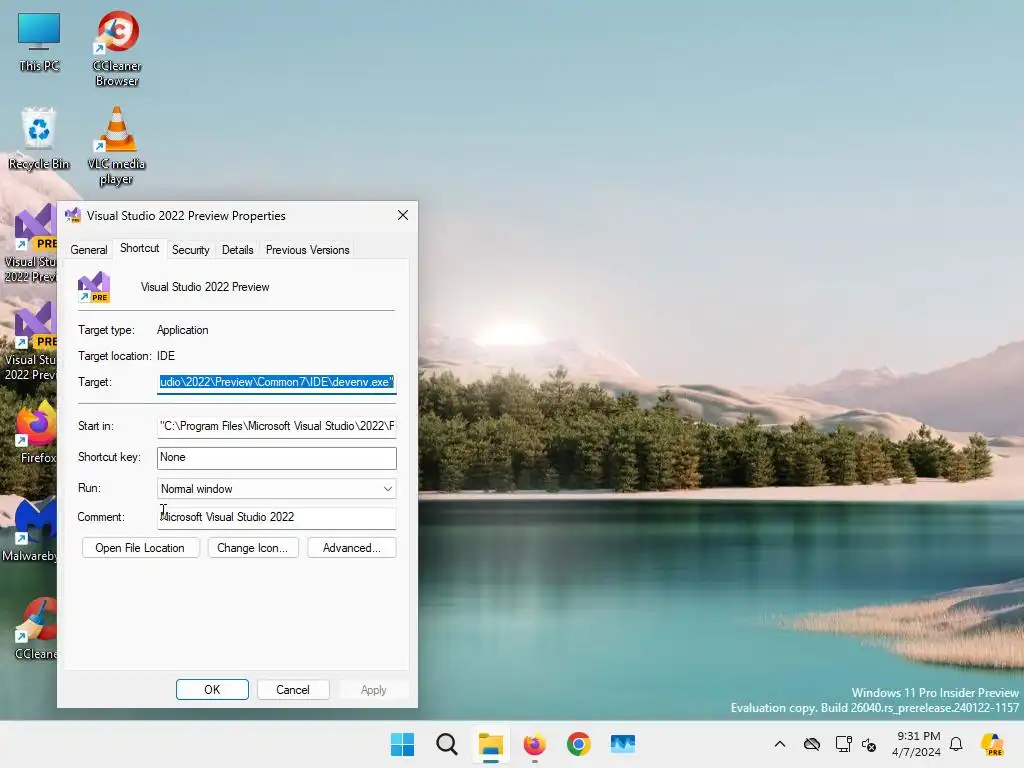
Task: Click the 'IDE' target location value
Action: 166,357
